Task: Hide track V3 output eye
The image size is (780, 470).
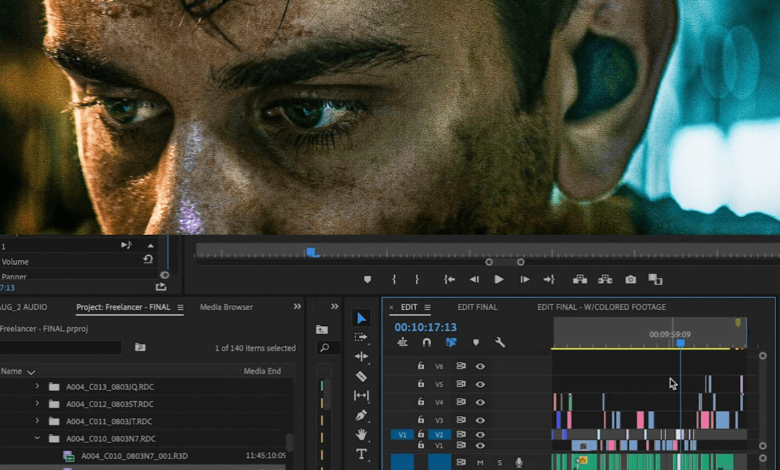Action: 480,420
